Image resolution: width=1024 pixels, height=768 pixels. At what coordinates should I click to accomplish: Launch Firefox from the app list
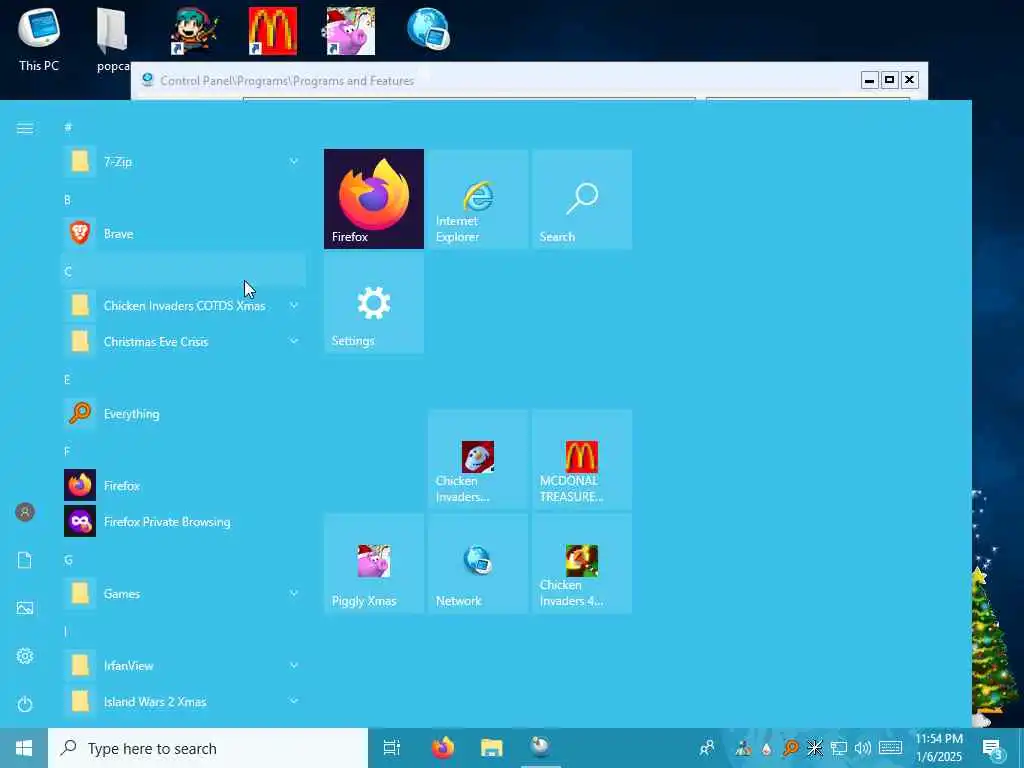(x=184, y=485)
